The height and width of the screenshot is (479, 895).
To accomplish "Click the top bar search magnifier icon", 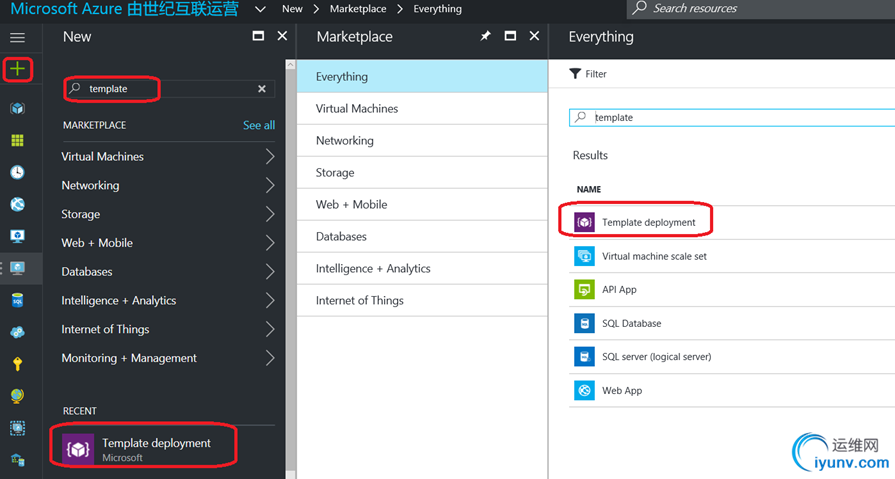I will pos(640,8).
